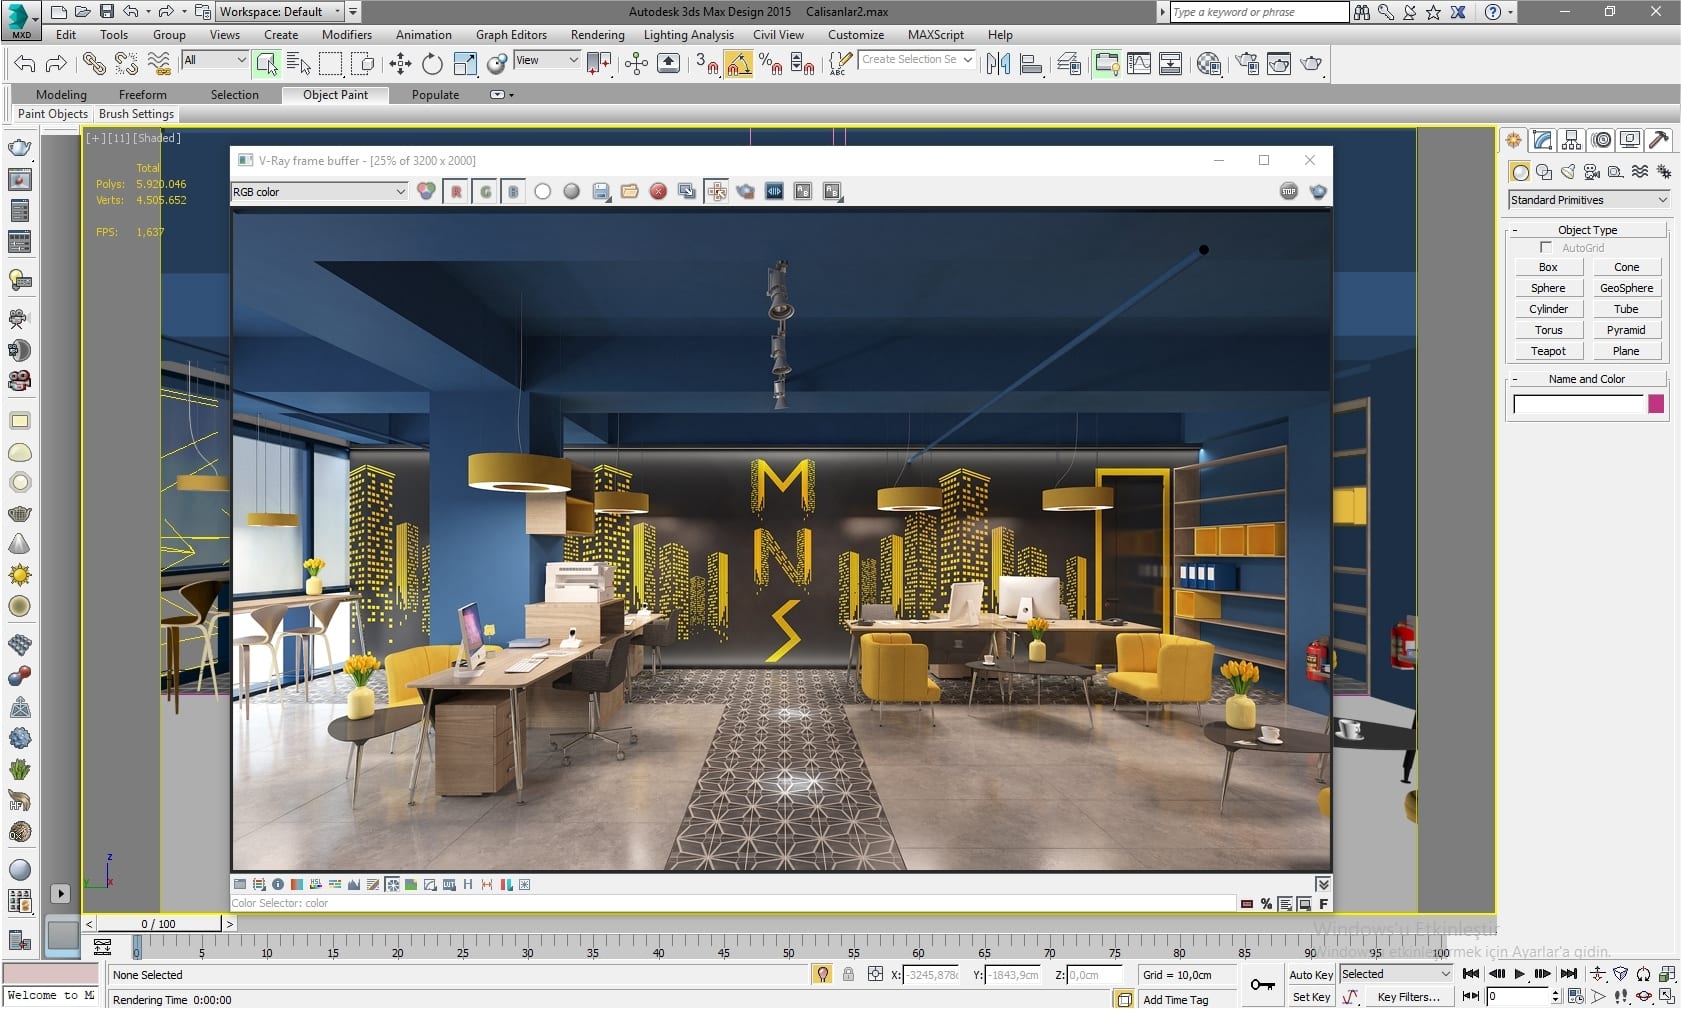Select the Move tool in main toolbar
The height and width of the screenshot is (1009, 1681).
[x=400, y=64]
